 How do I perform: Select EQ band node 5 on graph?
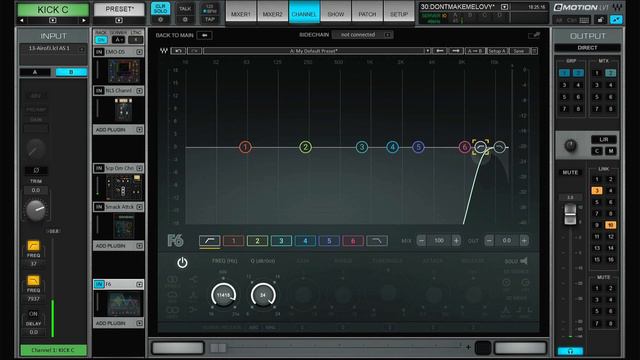[x=418, y=147]
